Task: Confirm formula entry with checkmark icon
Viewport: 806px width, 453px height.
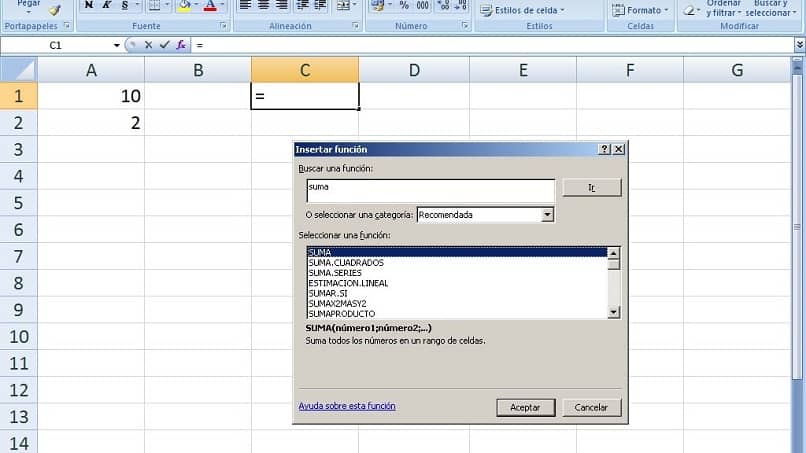Action: point(164,45)
